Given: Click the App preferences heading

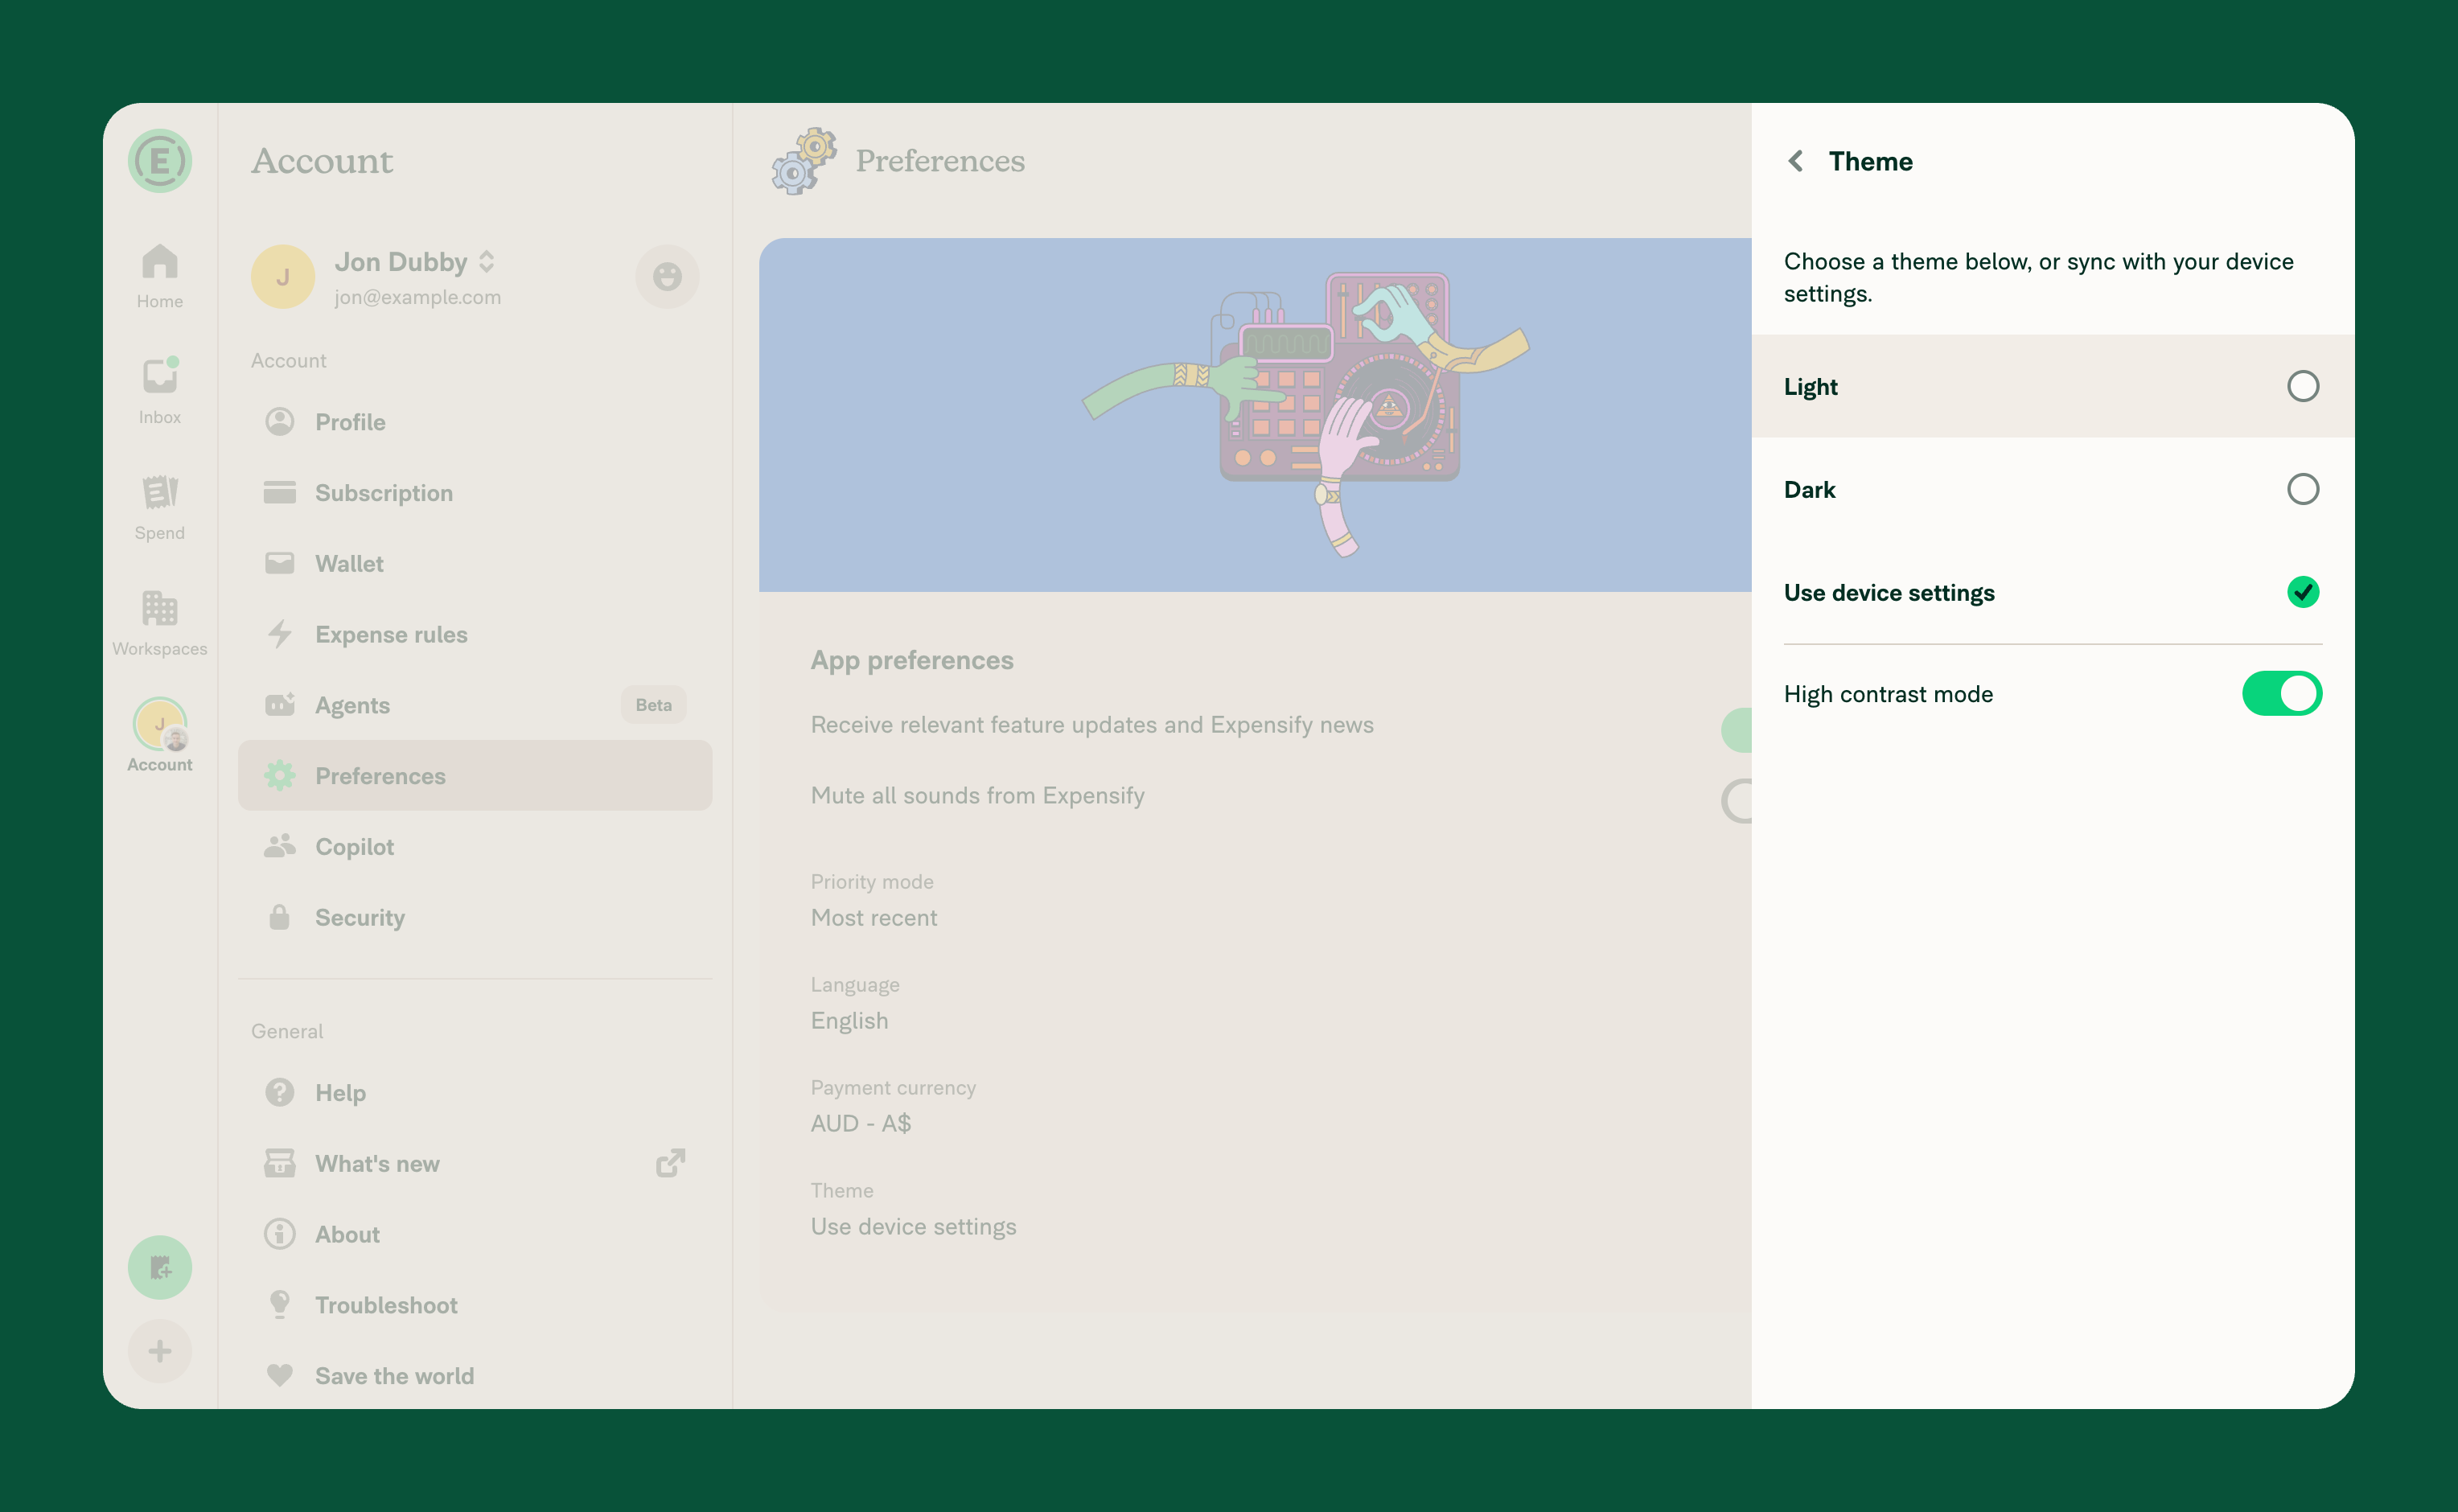Looking at the screenshot, I should [x=912, y=660].
